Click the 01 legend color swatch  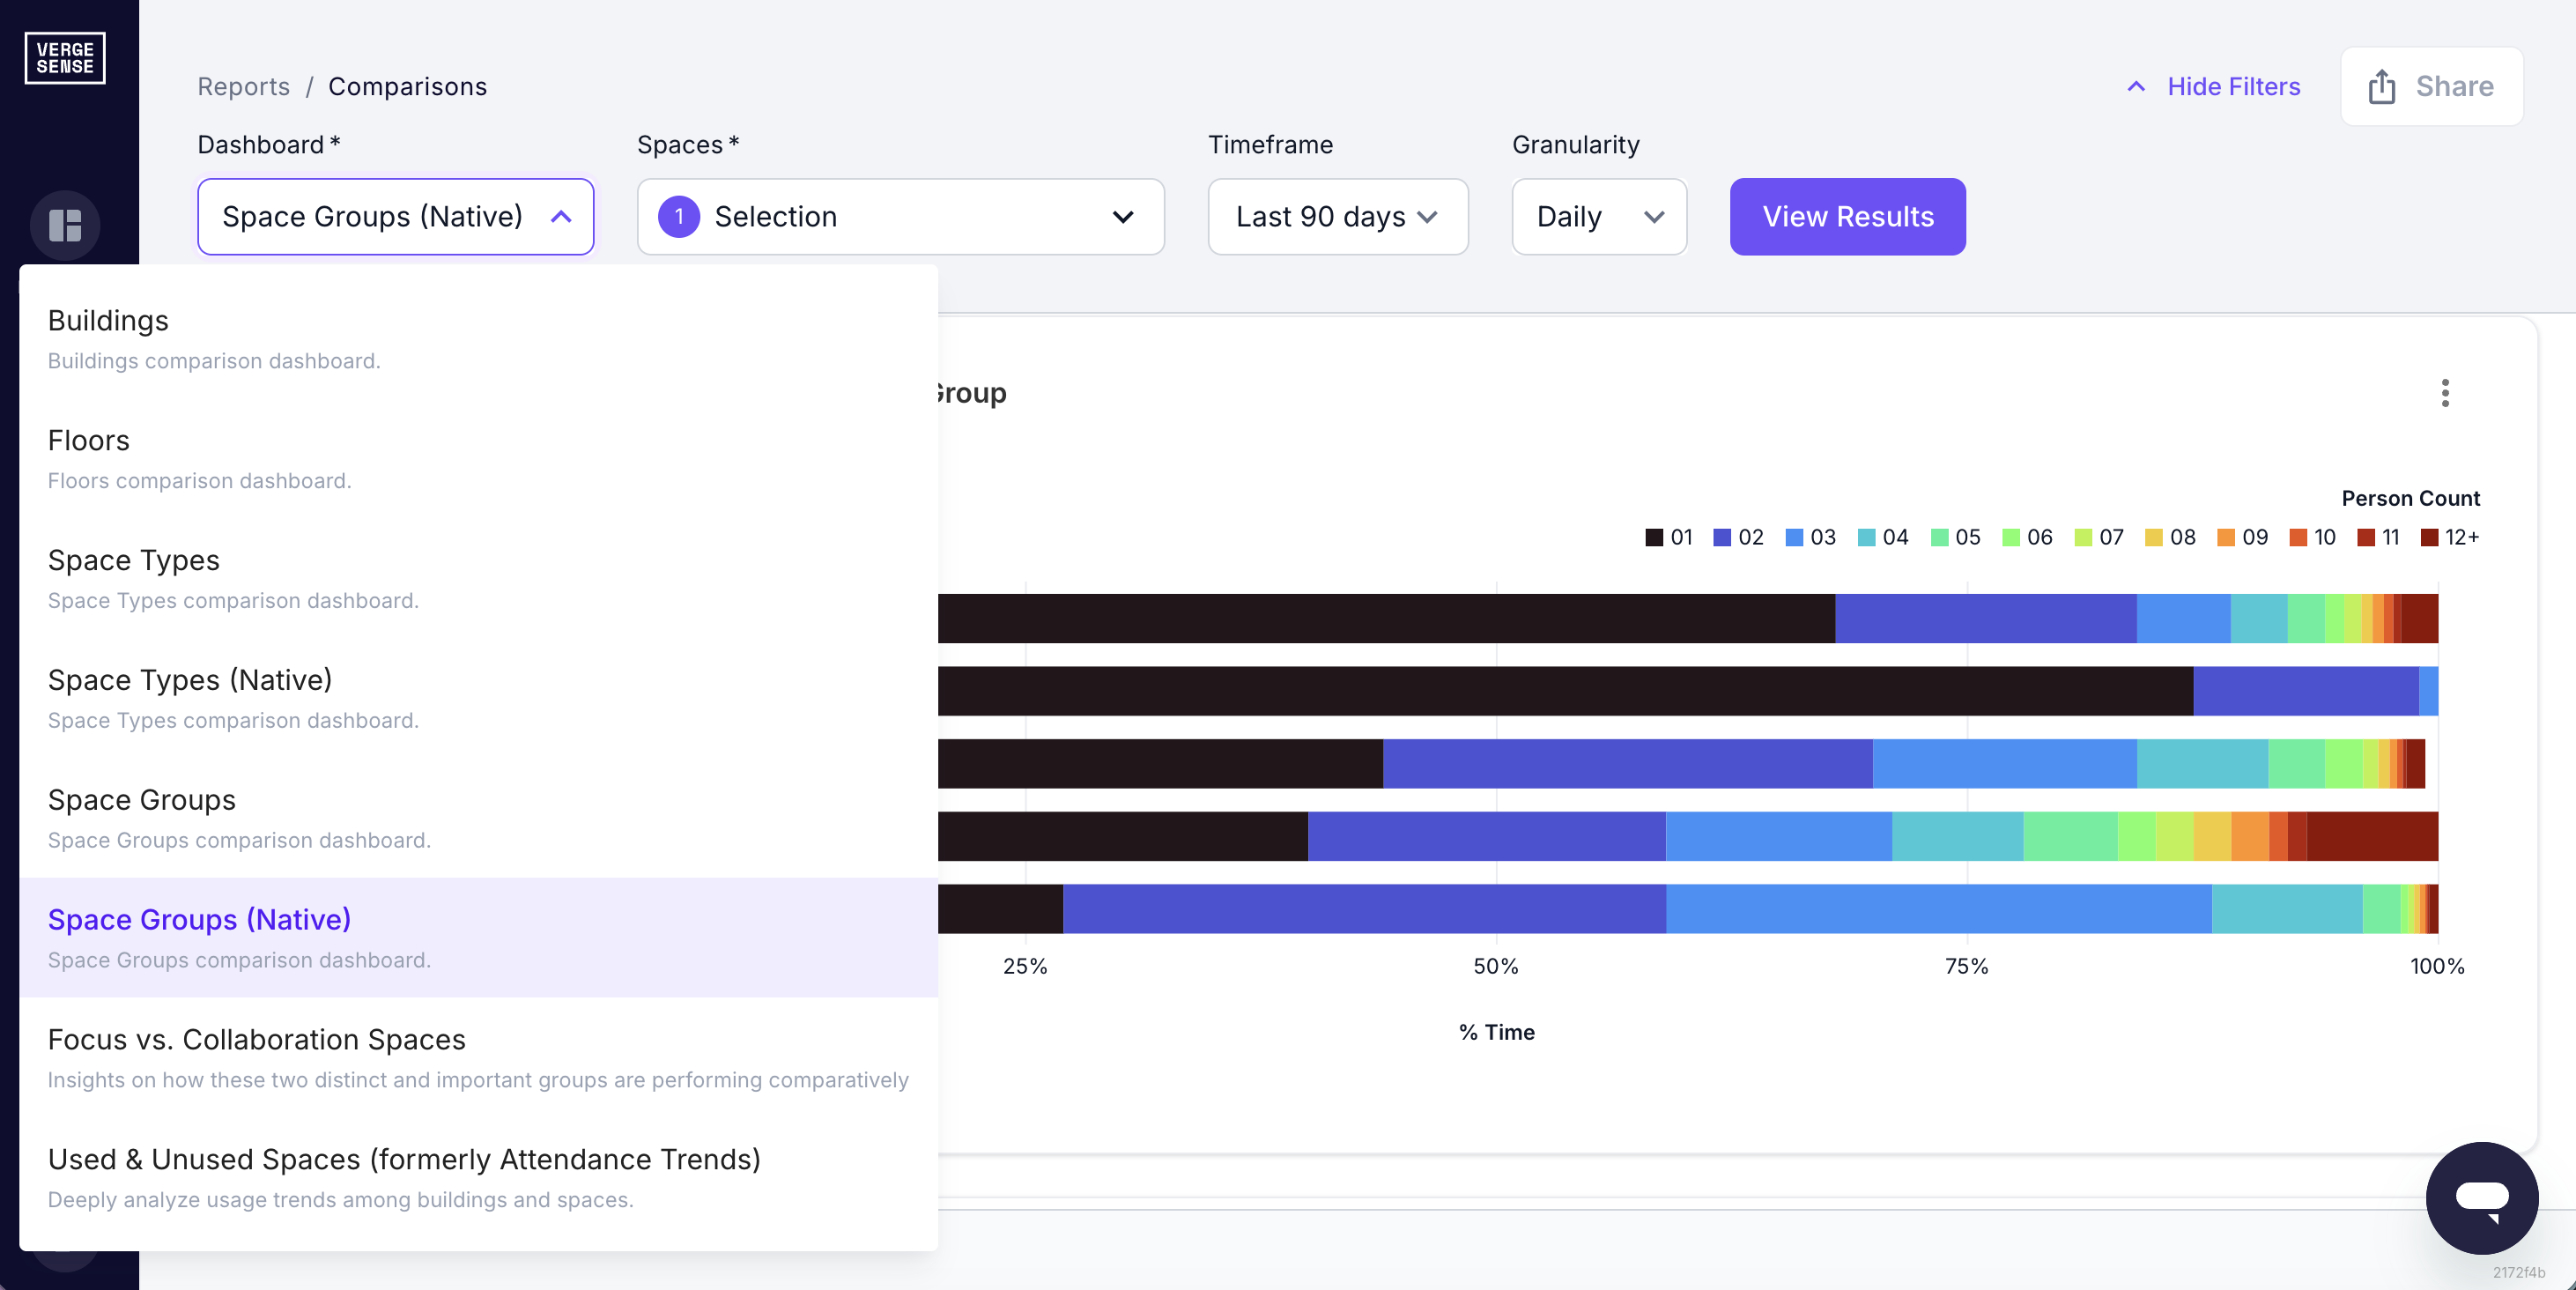1654,538
